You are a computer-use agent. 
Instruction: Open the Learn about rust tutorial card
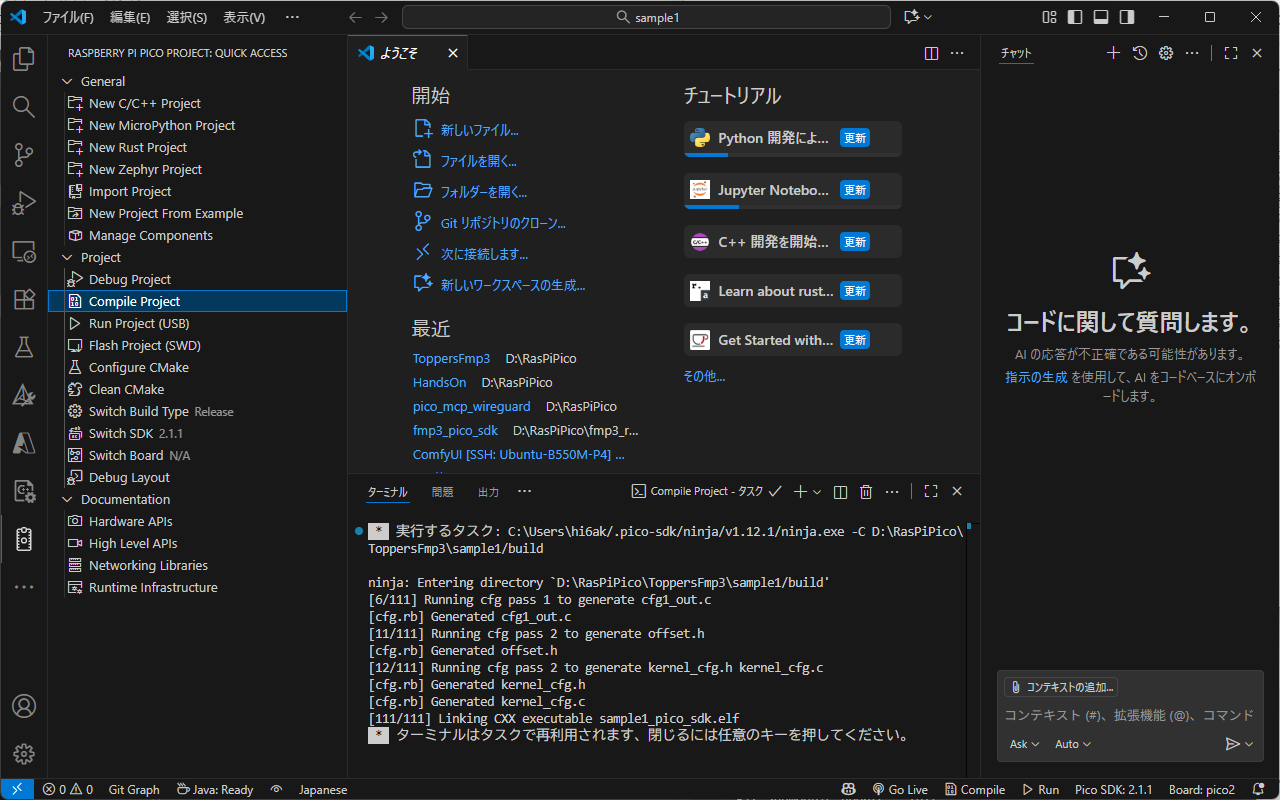point(792,291)
